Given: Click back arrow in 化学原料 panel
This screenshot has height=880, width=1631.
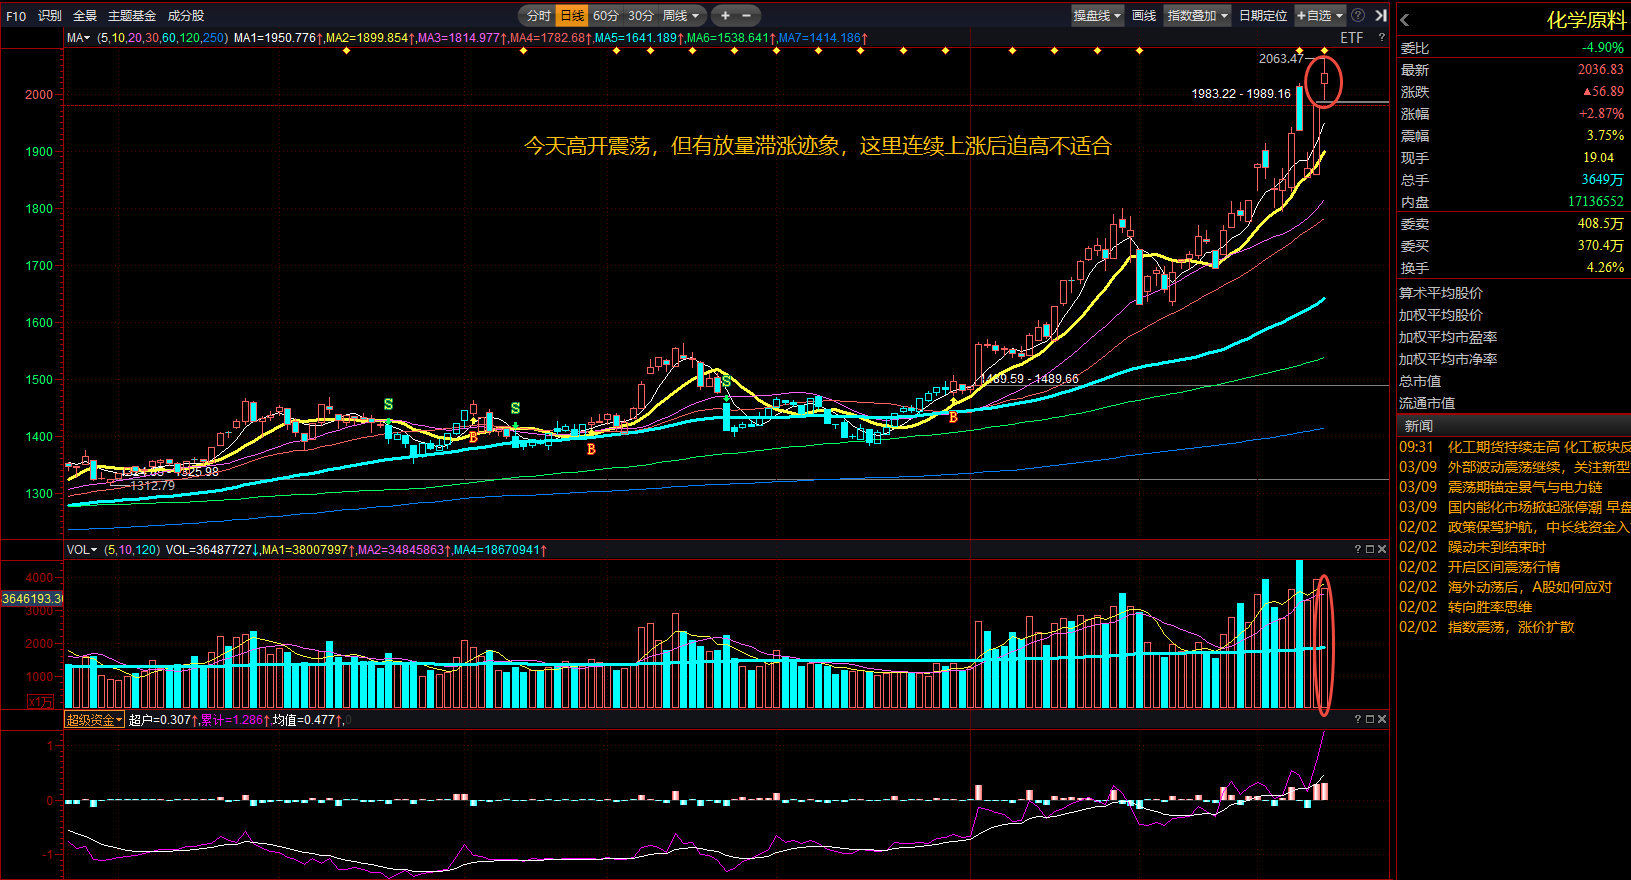Looking at the screenshot, I should (x=1405, y=20).
